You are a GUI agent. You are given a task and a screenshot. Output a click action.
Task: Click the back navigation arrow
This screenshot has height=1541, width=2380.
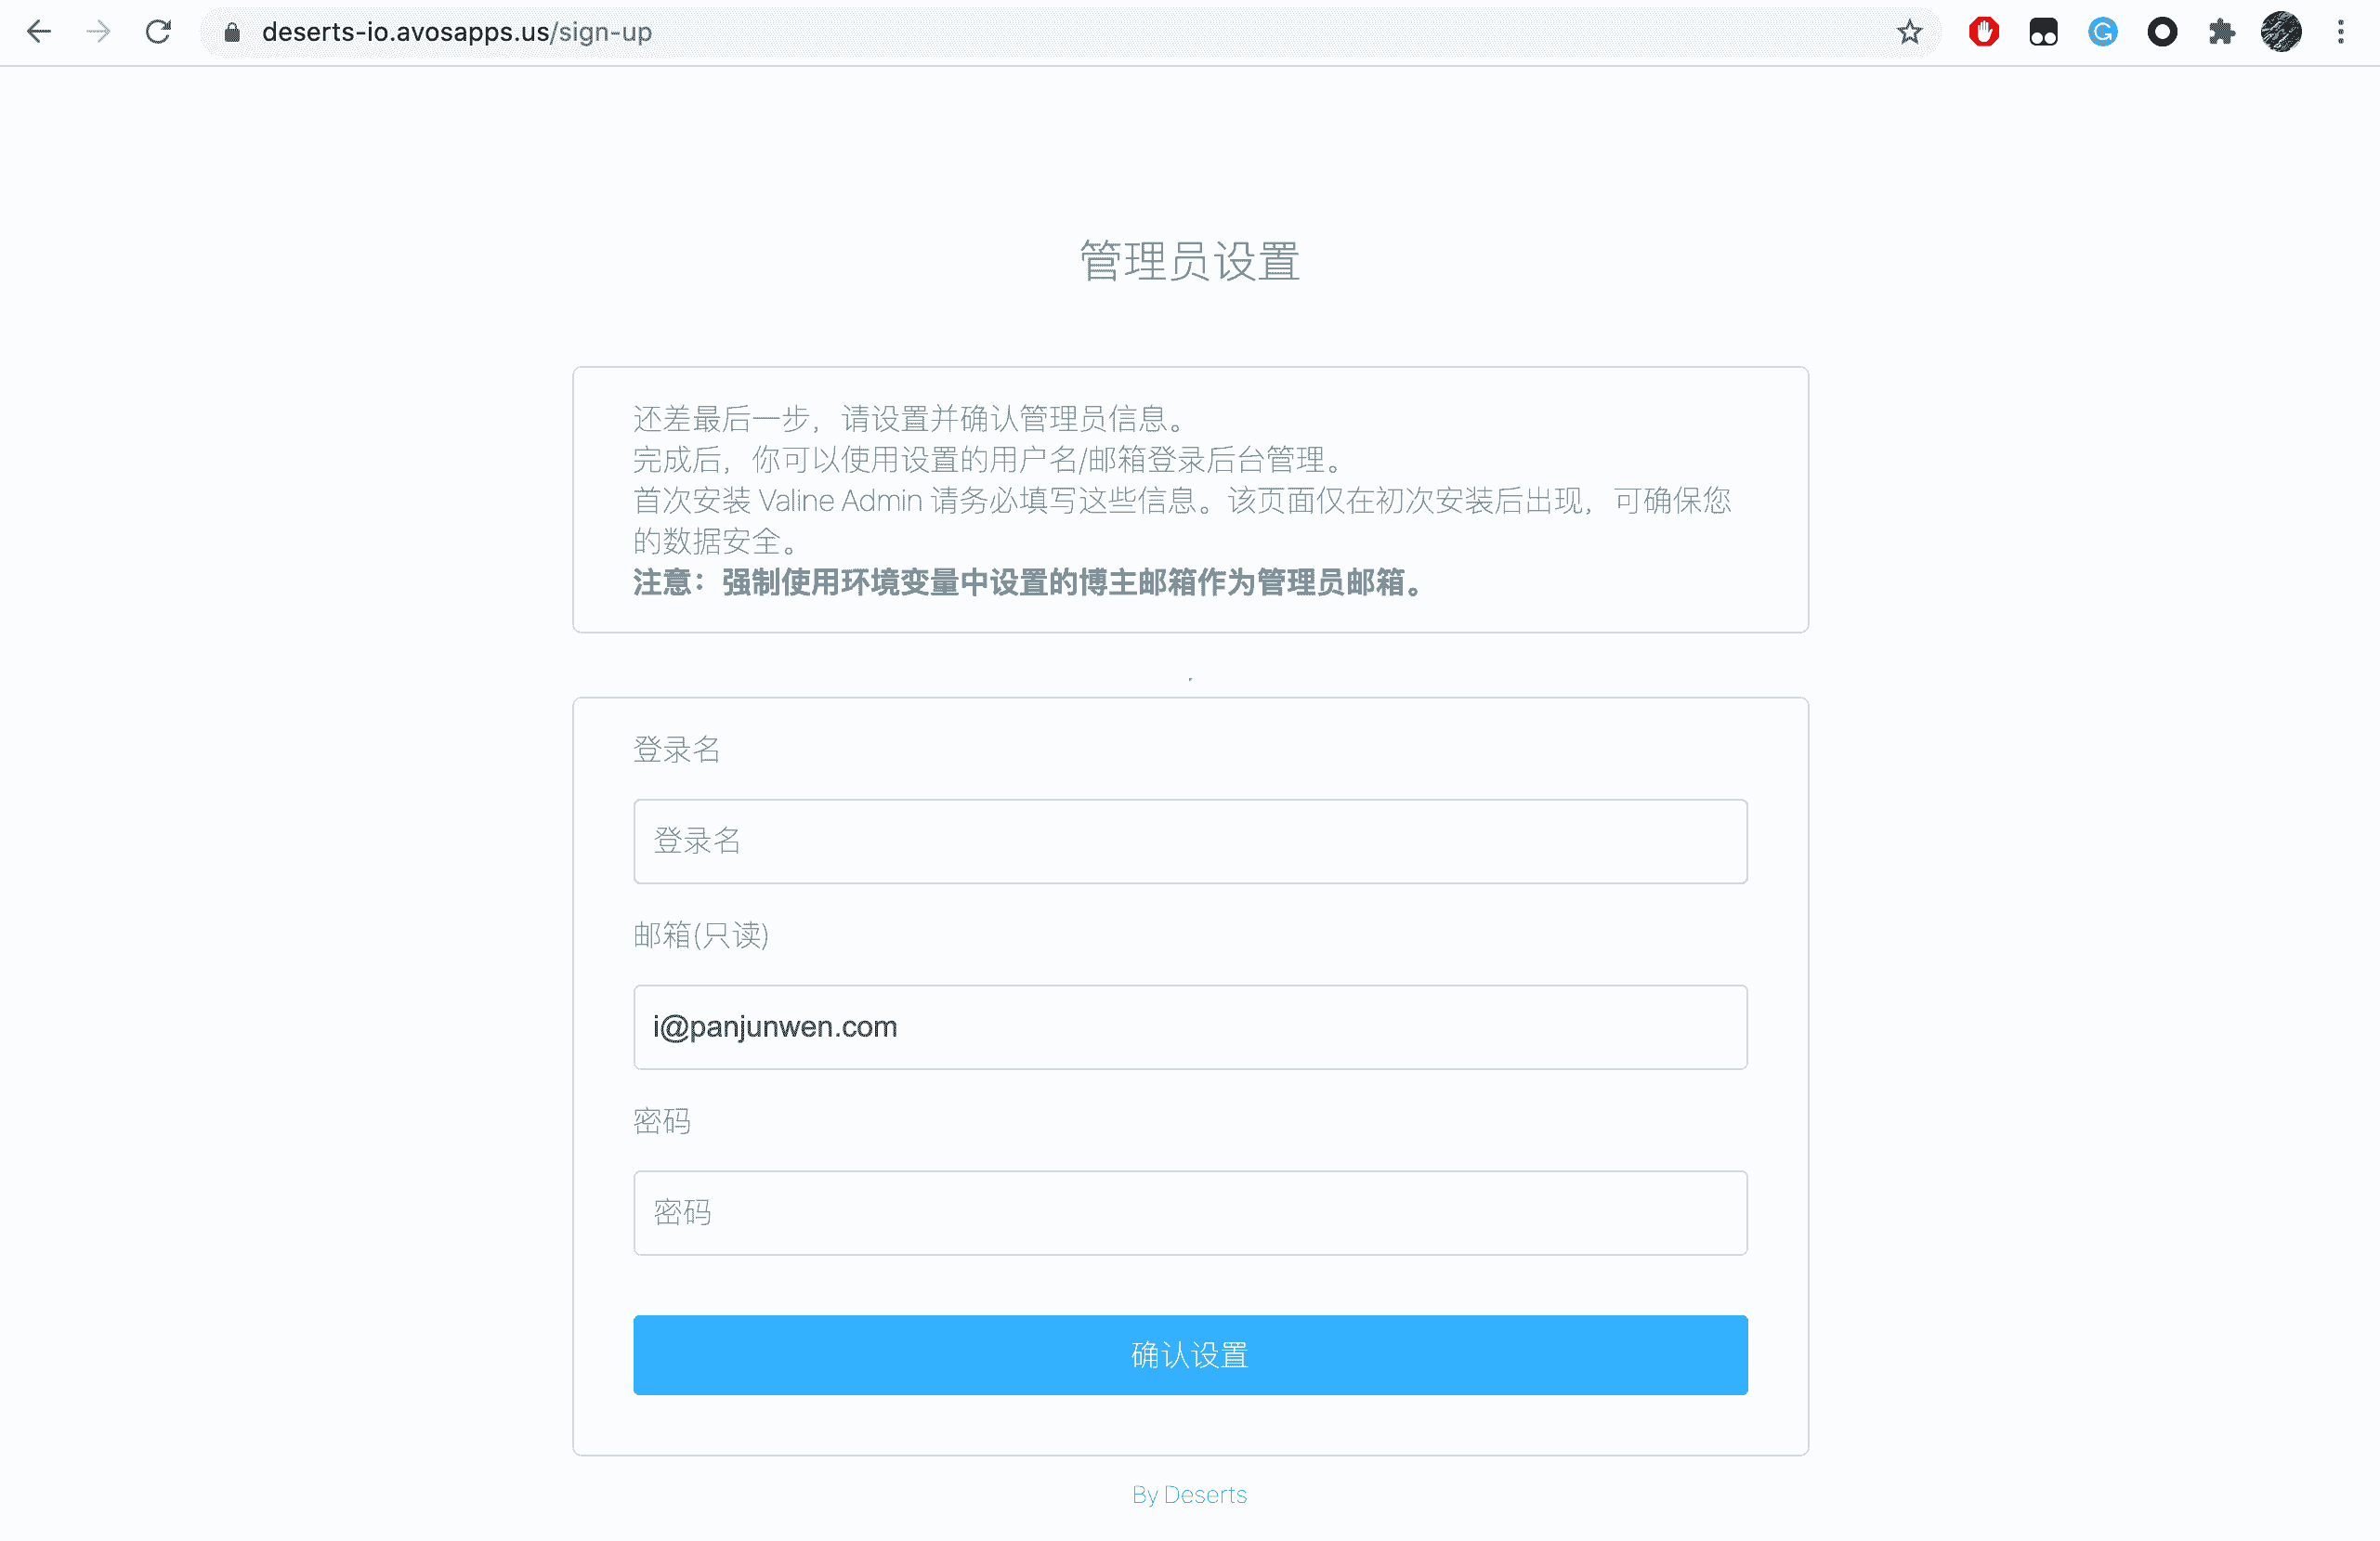click(39, 31)
